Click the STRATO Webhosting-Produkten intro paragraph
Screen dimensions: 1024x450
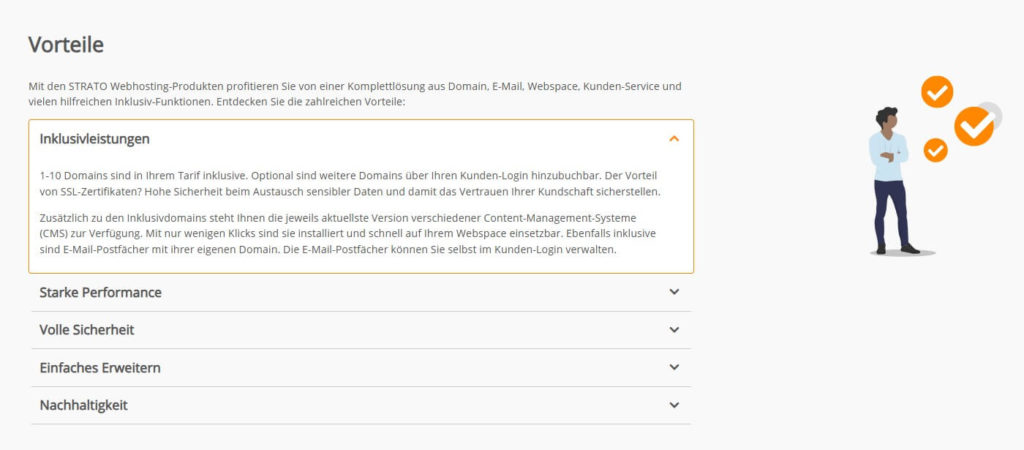point(355,94)
